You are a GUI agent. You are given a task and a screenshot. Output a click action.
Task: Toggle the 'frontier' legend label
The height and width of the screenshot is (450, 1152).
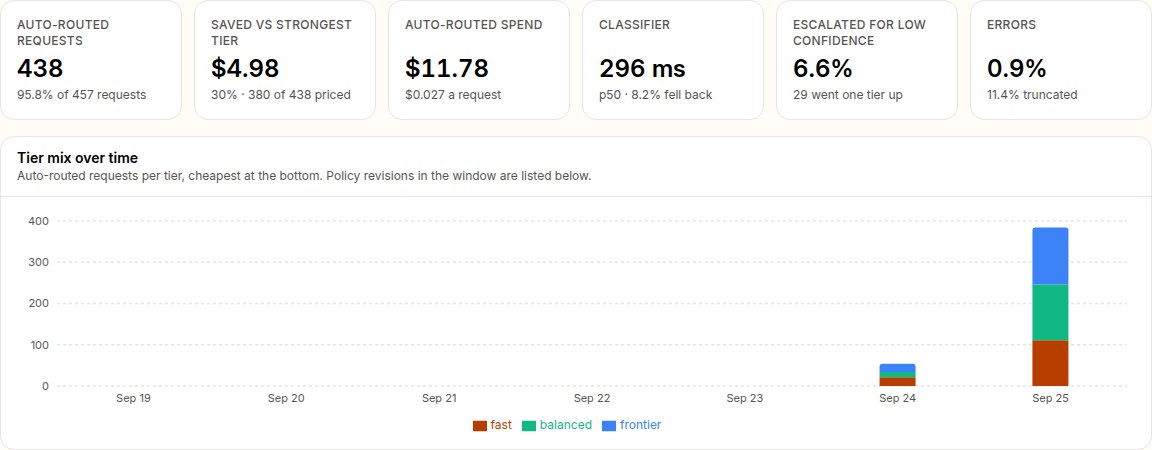tap(641, 425)
